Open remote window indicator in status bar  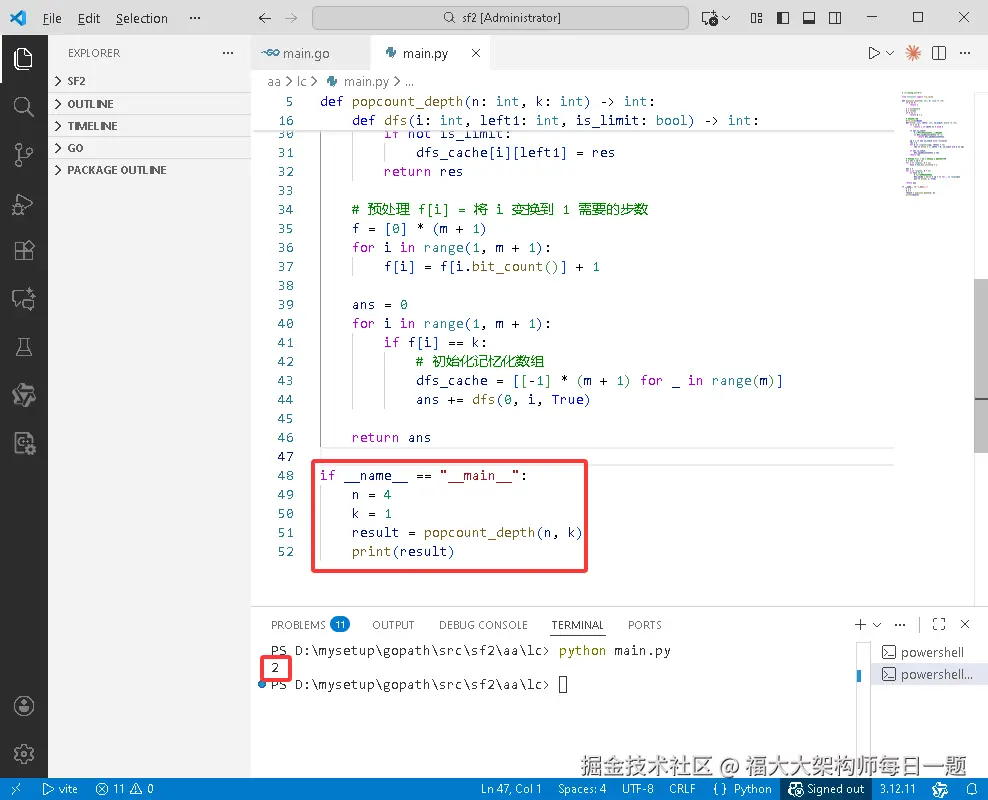tap(16, 789)
